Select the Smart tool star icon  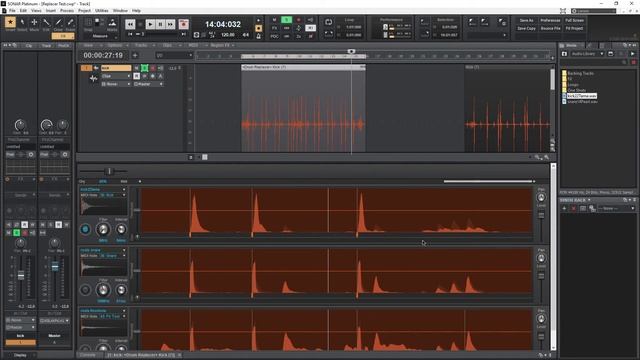coord(10,22)
